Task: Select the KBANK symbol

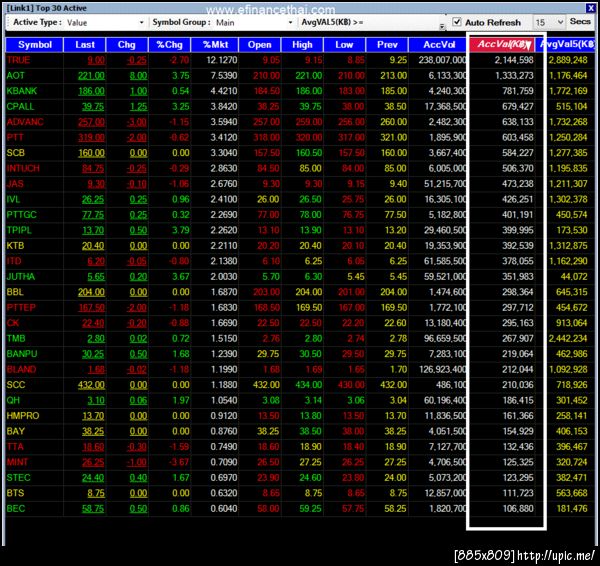Action: (x=22, y=91)
